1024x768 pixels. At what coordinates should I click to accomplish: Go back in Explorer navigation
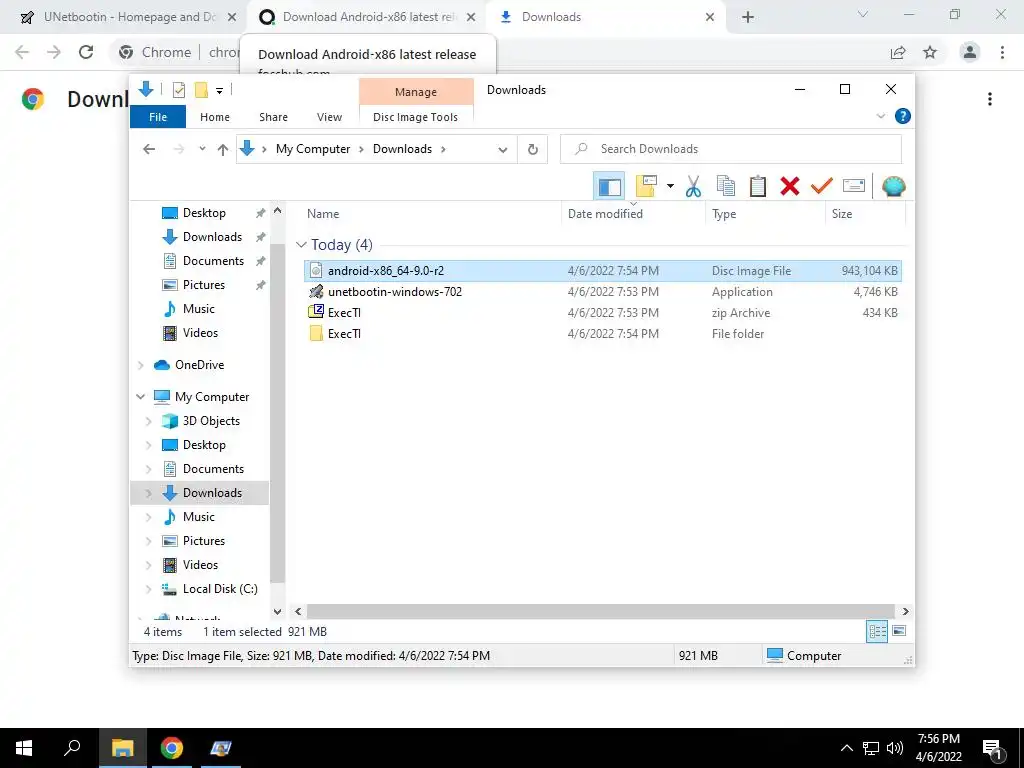[149, 149]
